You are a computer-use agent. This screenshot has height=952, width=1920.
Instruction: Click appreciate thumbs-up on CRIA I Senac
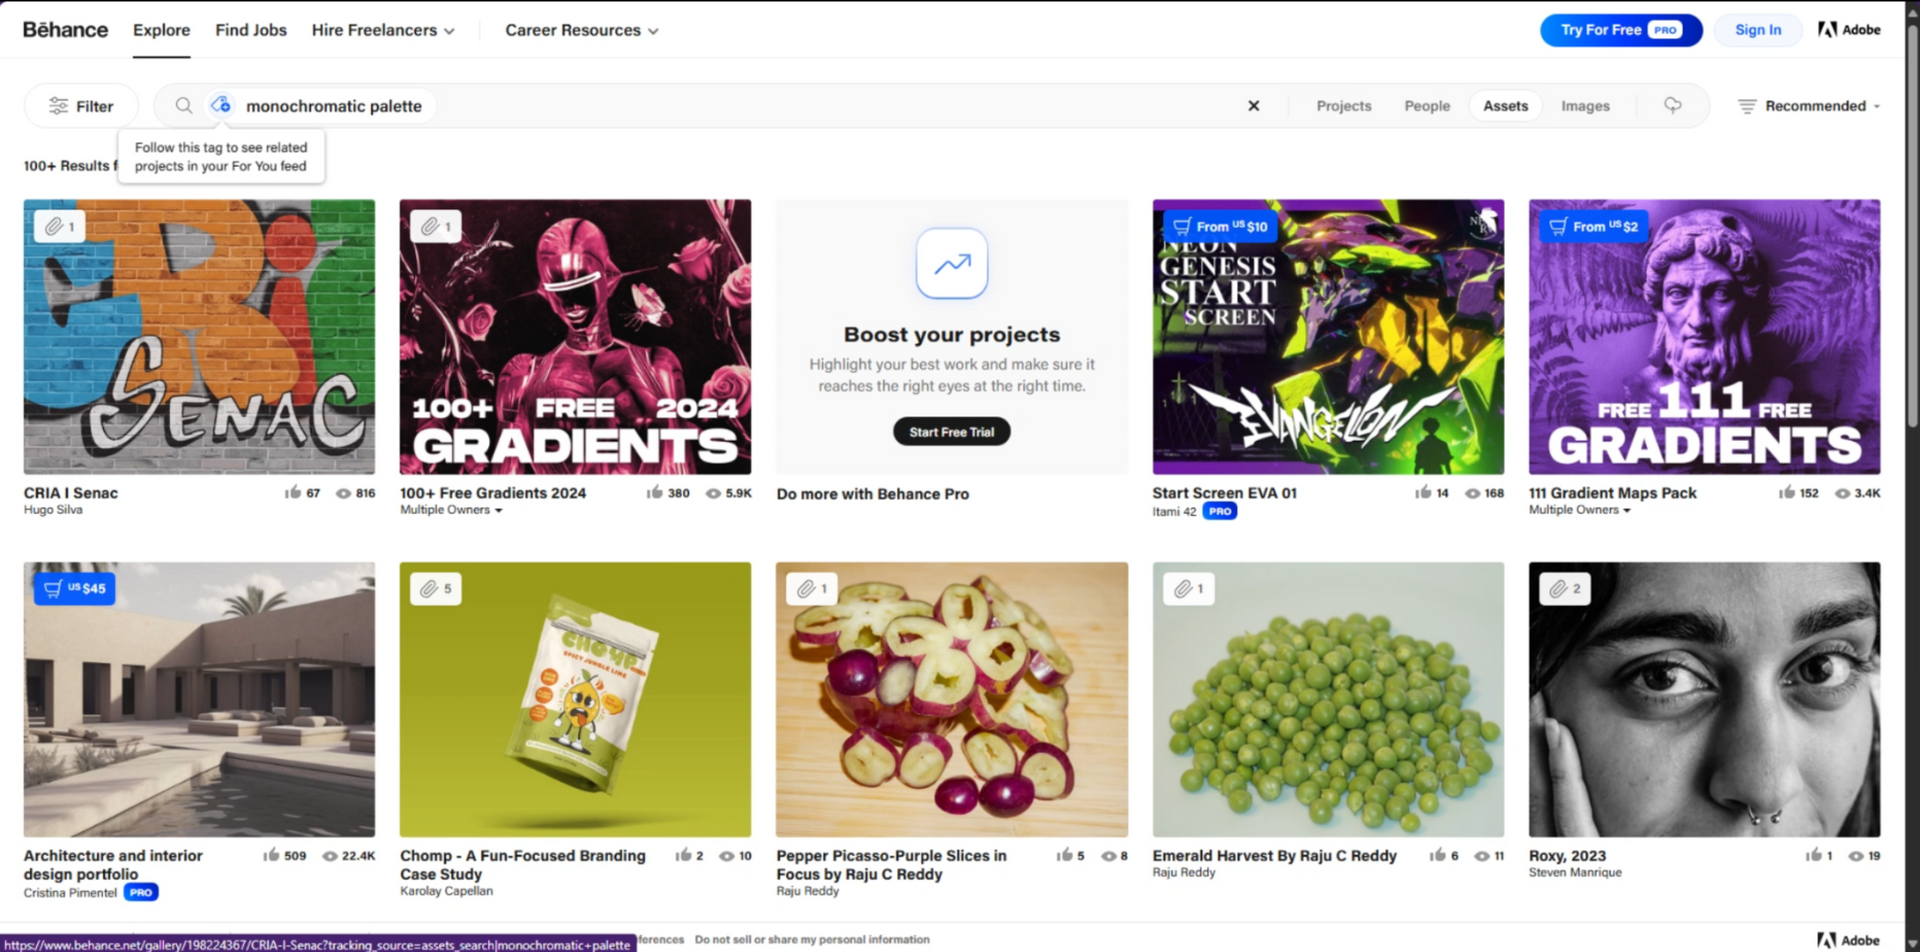[293, 493]
